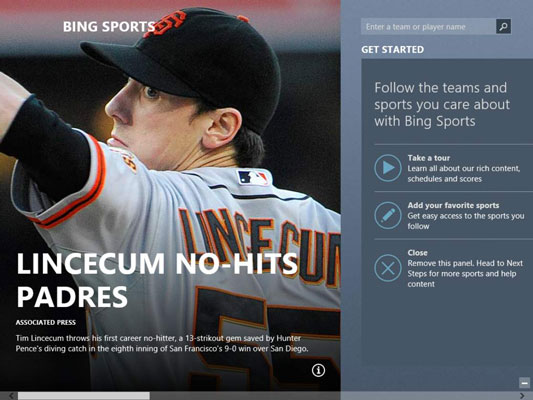Click the Follow the teams intro text
533x400 pixels.
coord(442,104)
